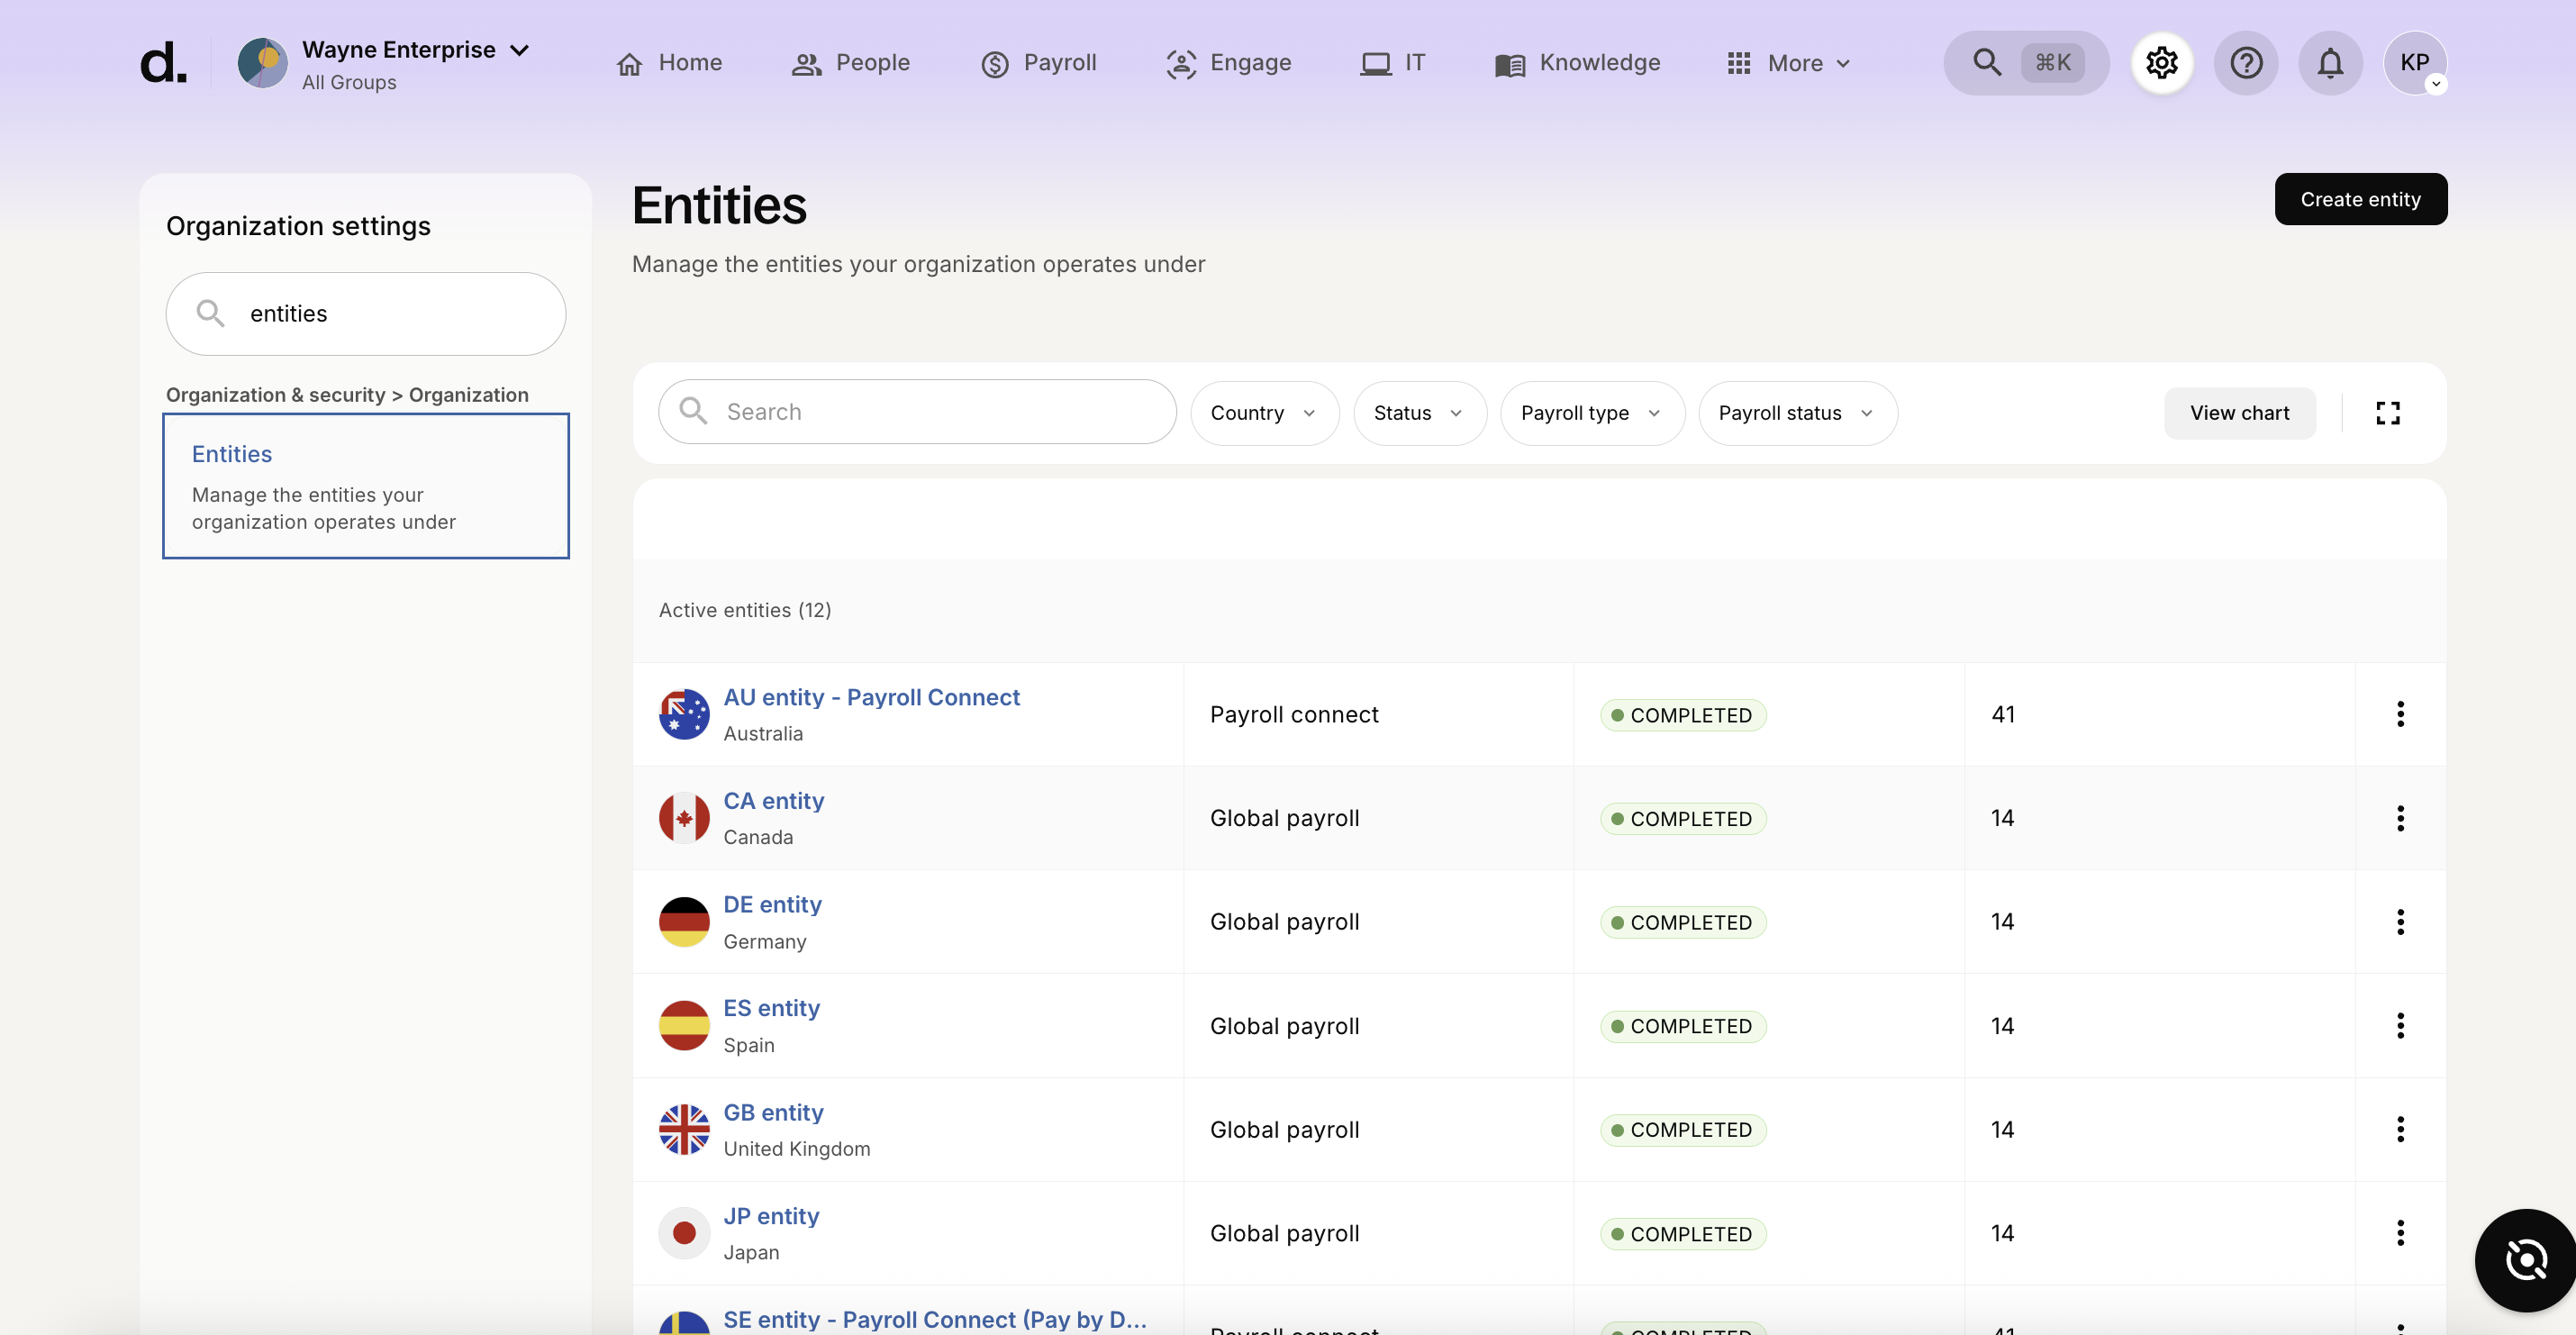2576x1335 pixels.
Task: Open the GB entity row three-dot menu
Action: click(2399, 1130)
